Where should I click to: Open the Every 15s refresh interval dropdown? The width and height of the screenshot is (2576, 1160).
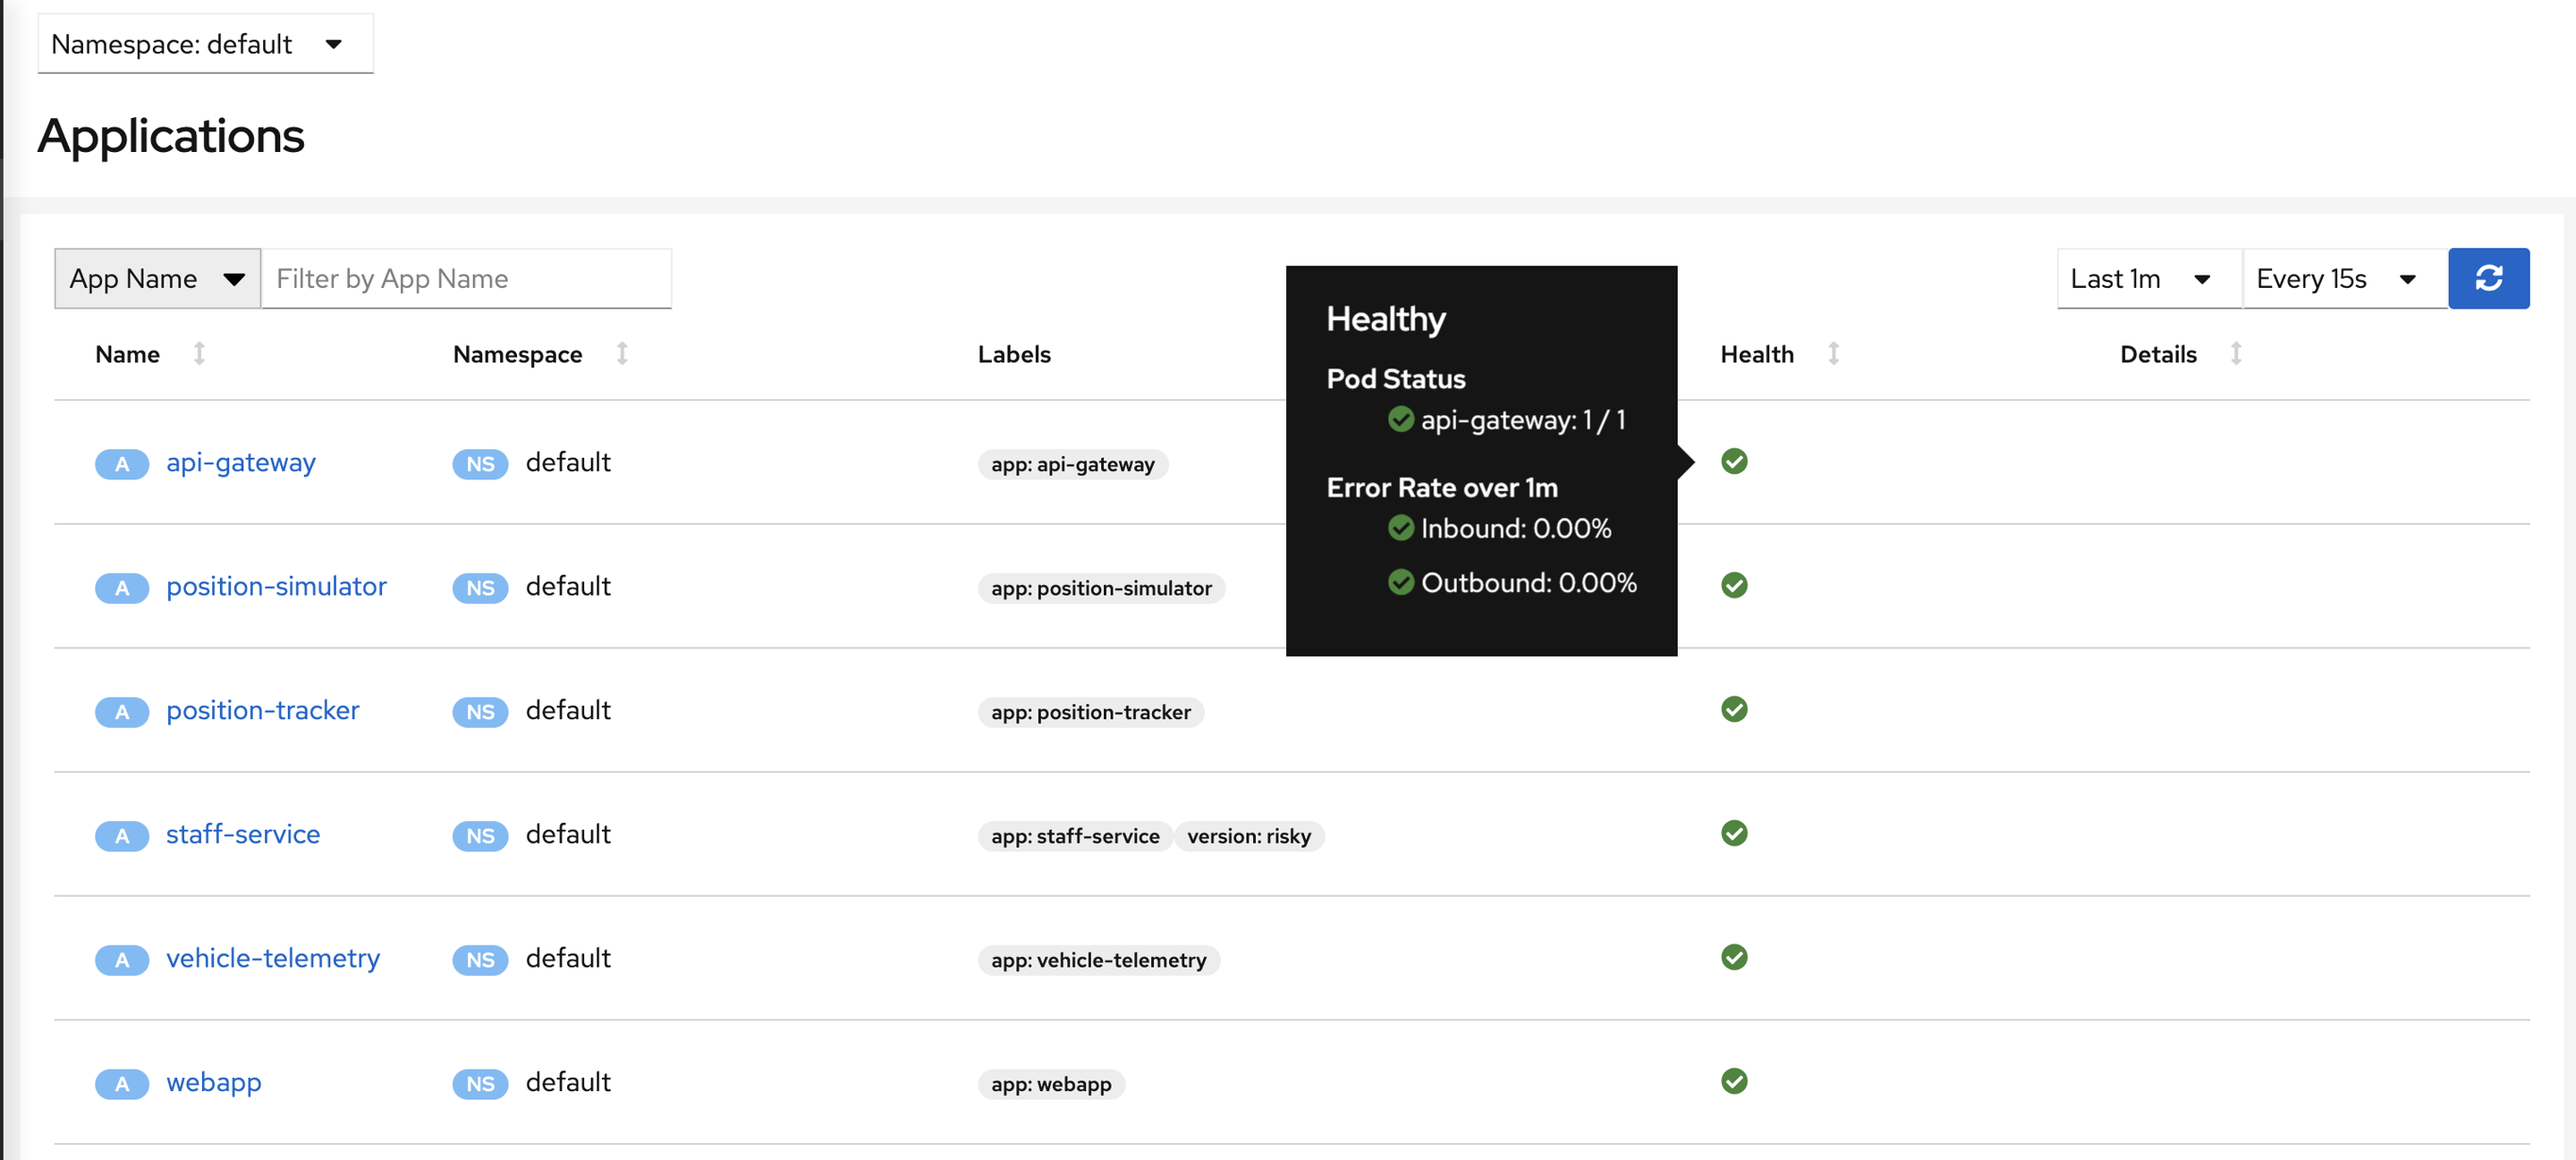[2340, 278]
